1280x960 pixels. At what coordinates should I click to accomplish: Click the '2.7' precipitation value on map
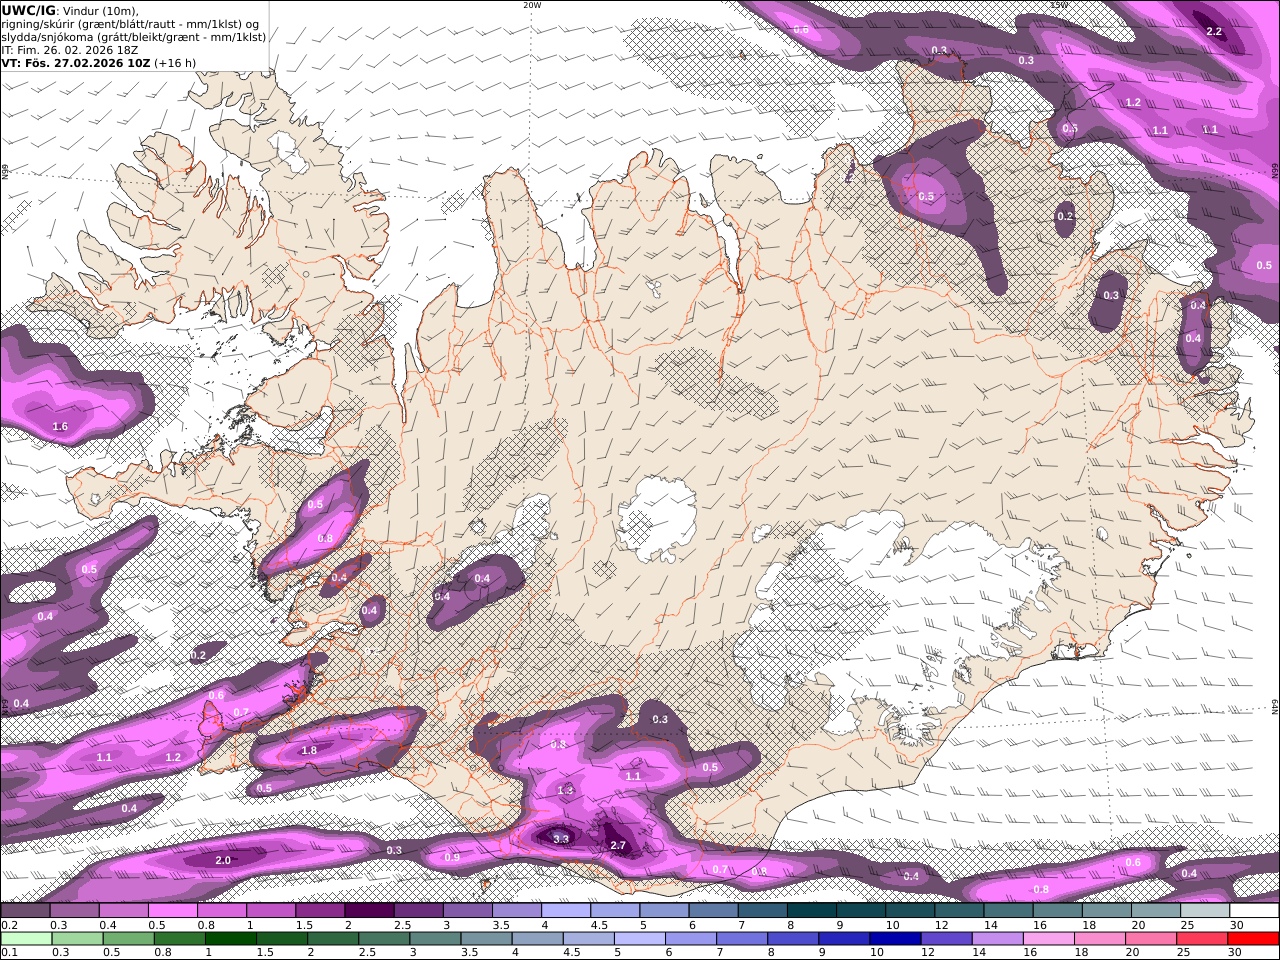pyautogui.click(x=618, y=846)
